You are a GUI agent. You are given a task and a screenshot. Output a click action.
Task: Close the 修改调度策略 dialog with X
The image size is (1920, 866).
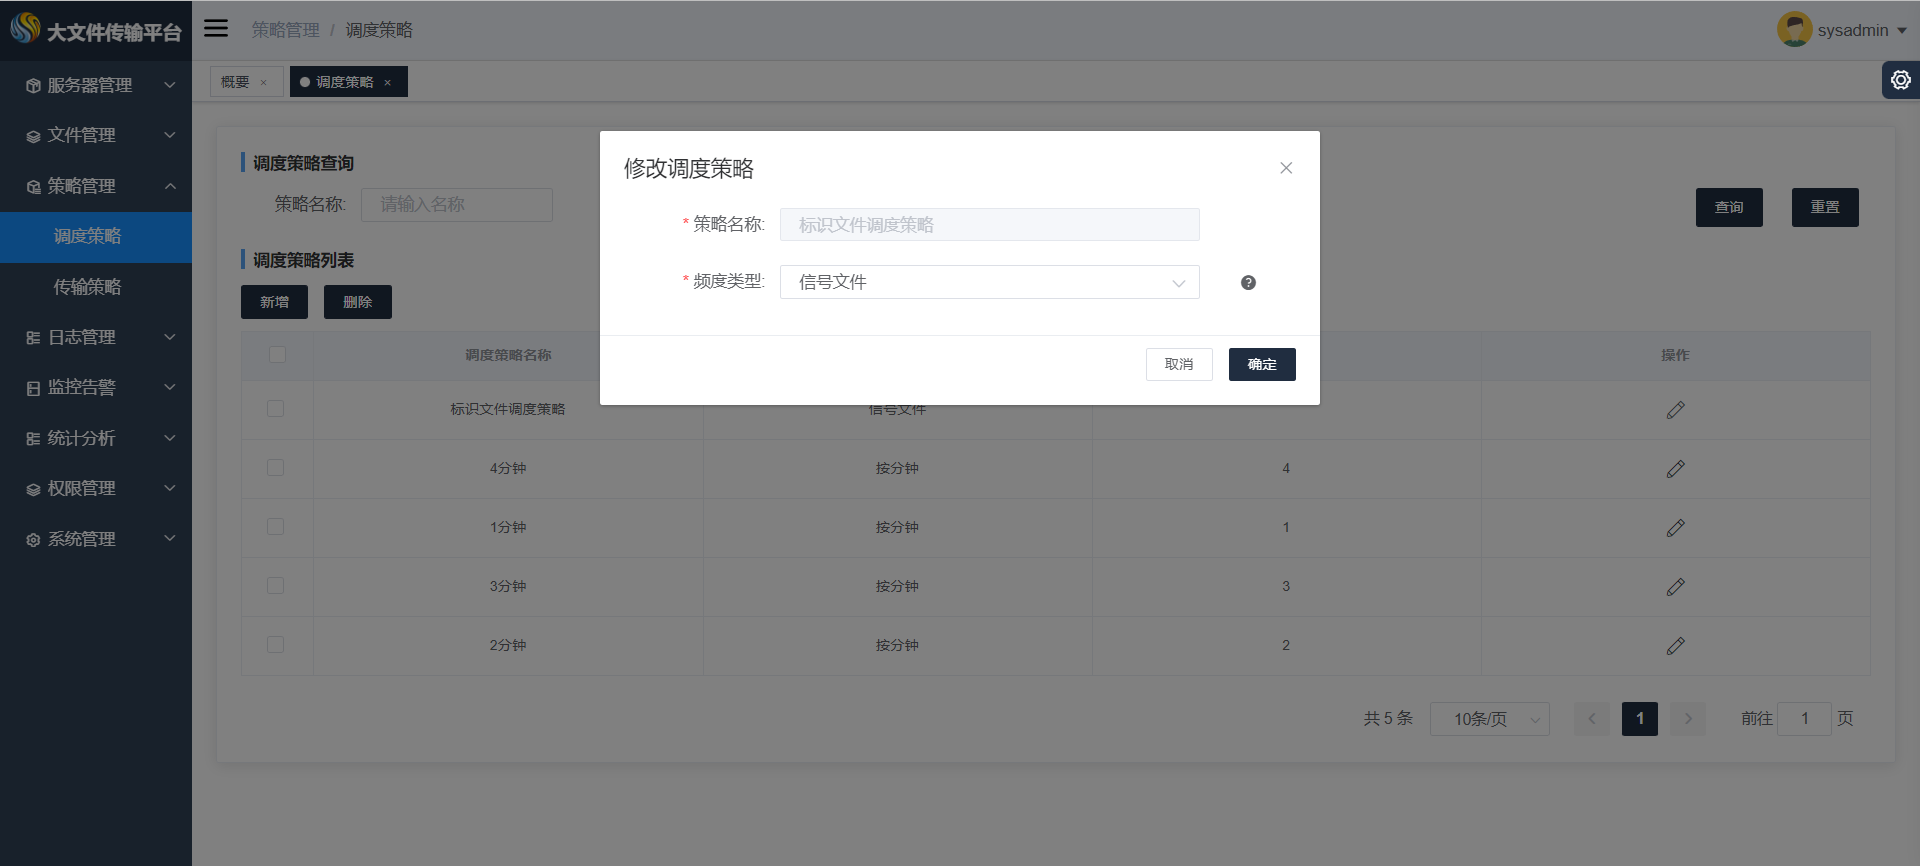click(x=1286, y=168)
